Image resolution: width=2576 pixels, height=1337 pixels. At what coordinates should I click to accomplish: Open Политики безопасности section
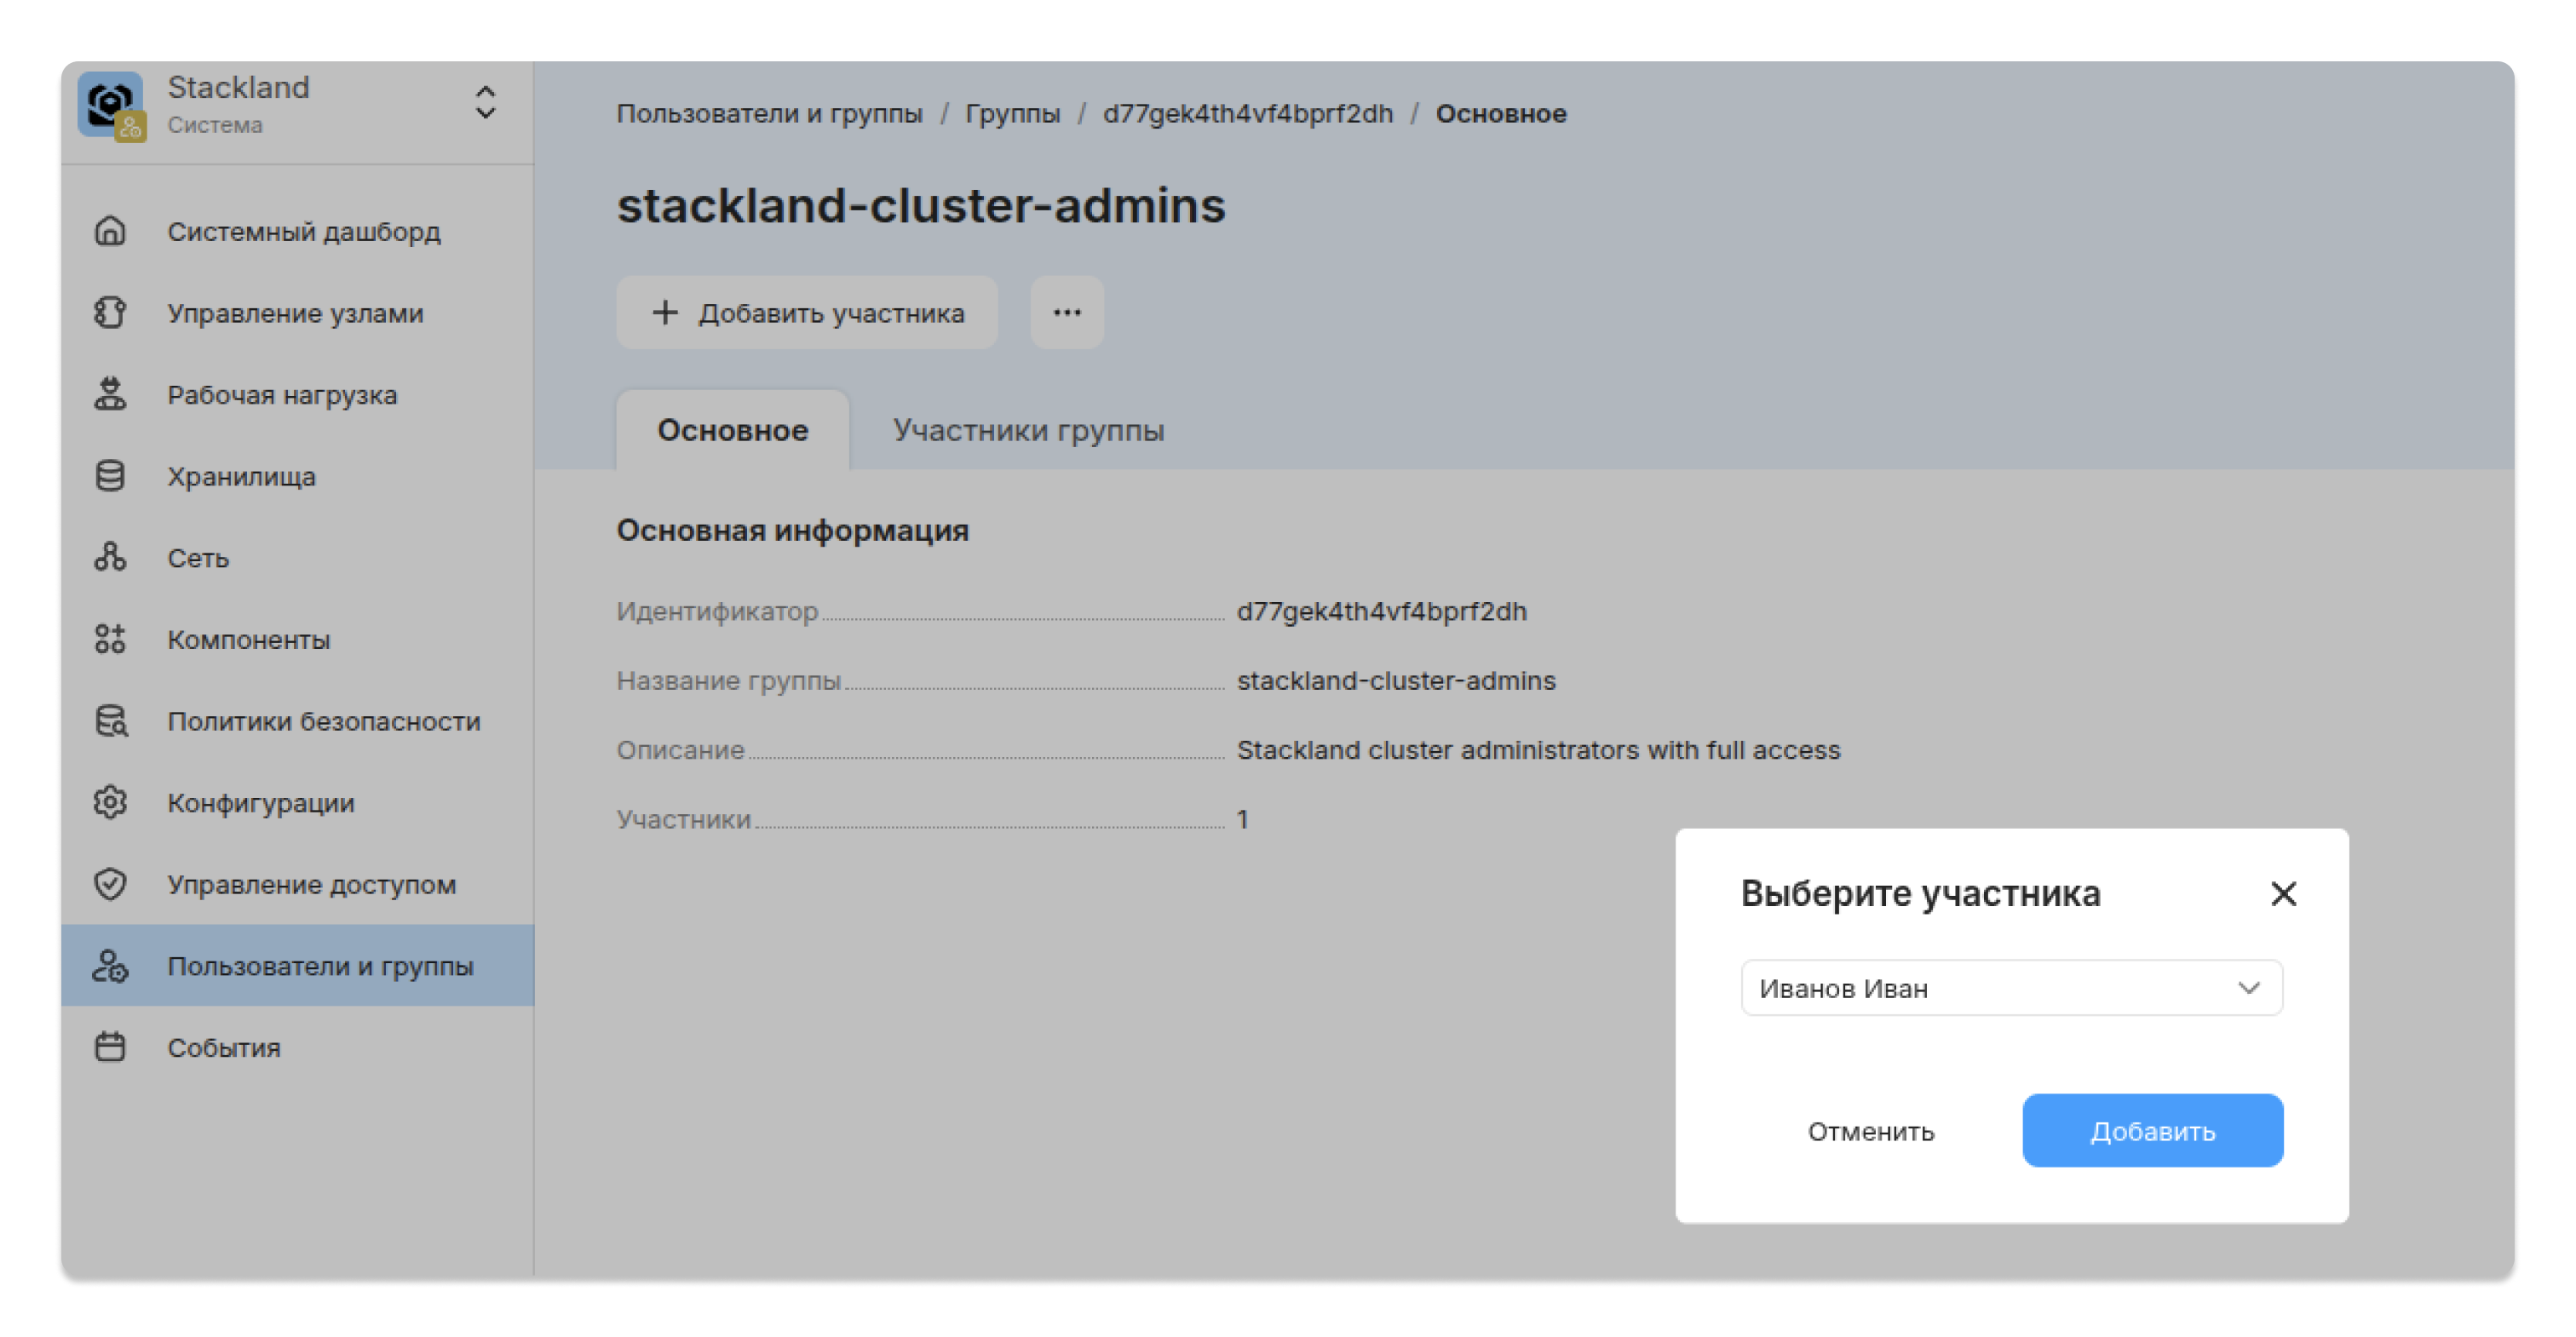click(x=297, y=721)
